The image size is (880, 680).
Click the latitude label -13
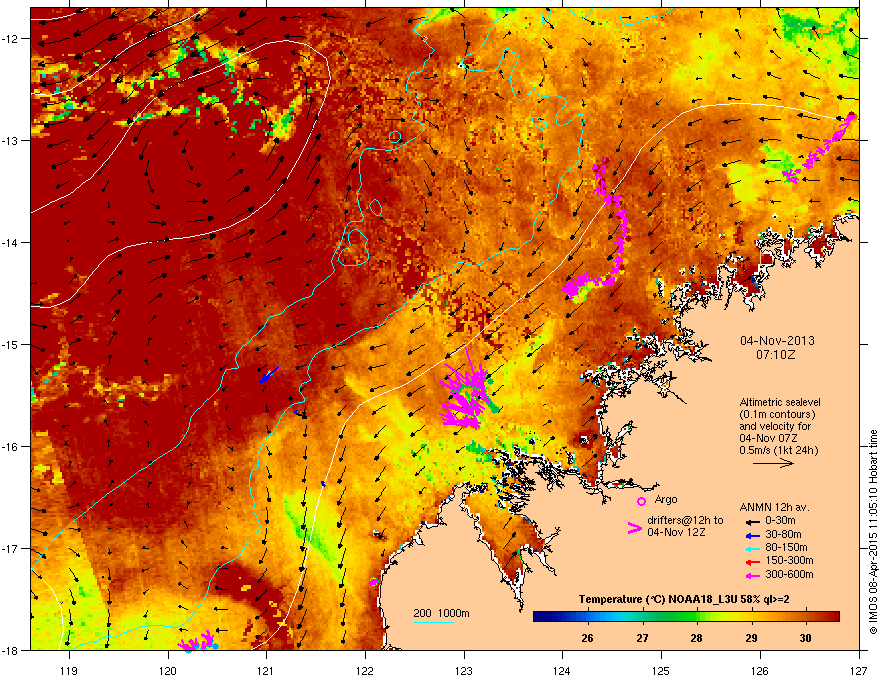point(11,140)
